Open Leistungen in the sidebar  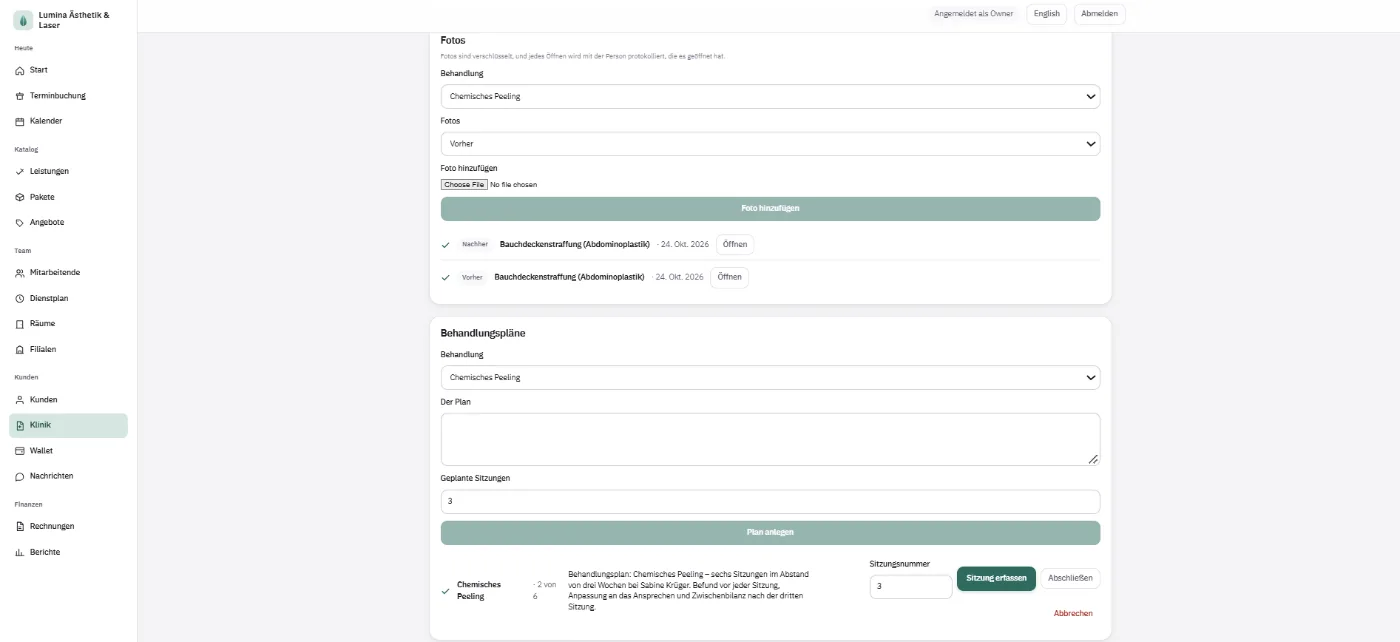pos(68,172)
